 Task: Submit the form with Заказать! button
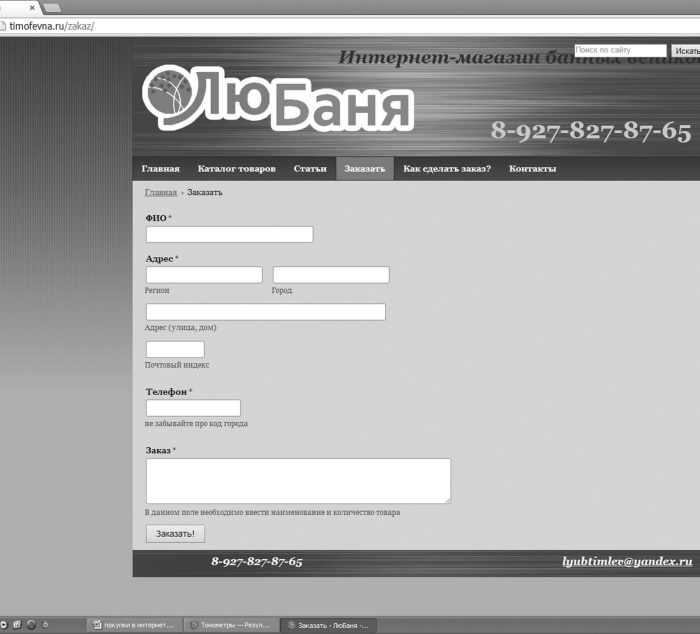pyautogui.click(x=175, y=534)
